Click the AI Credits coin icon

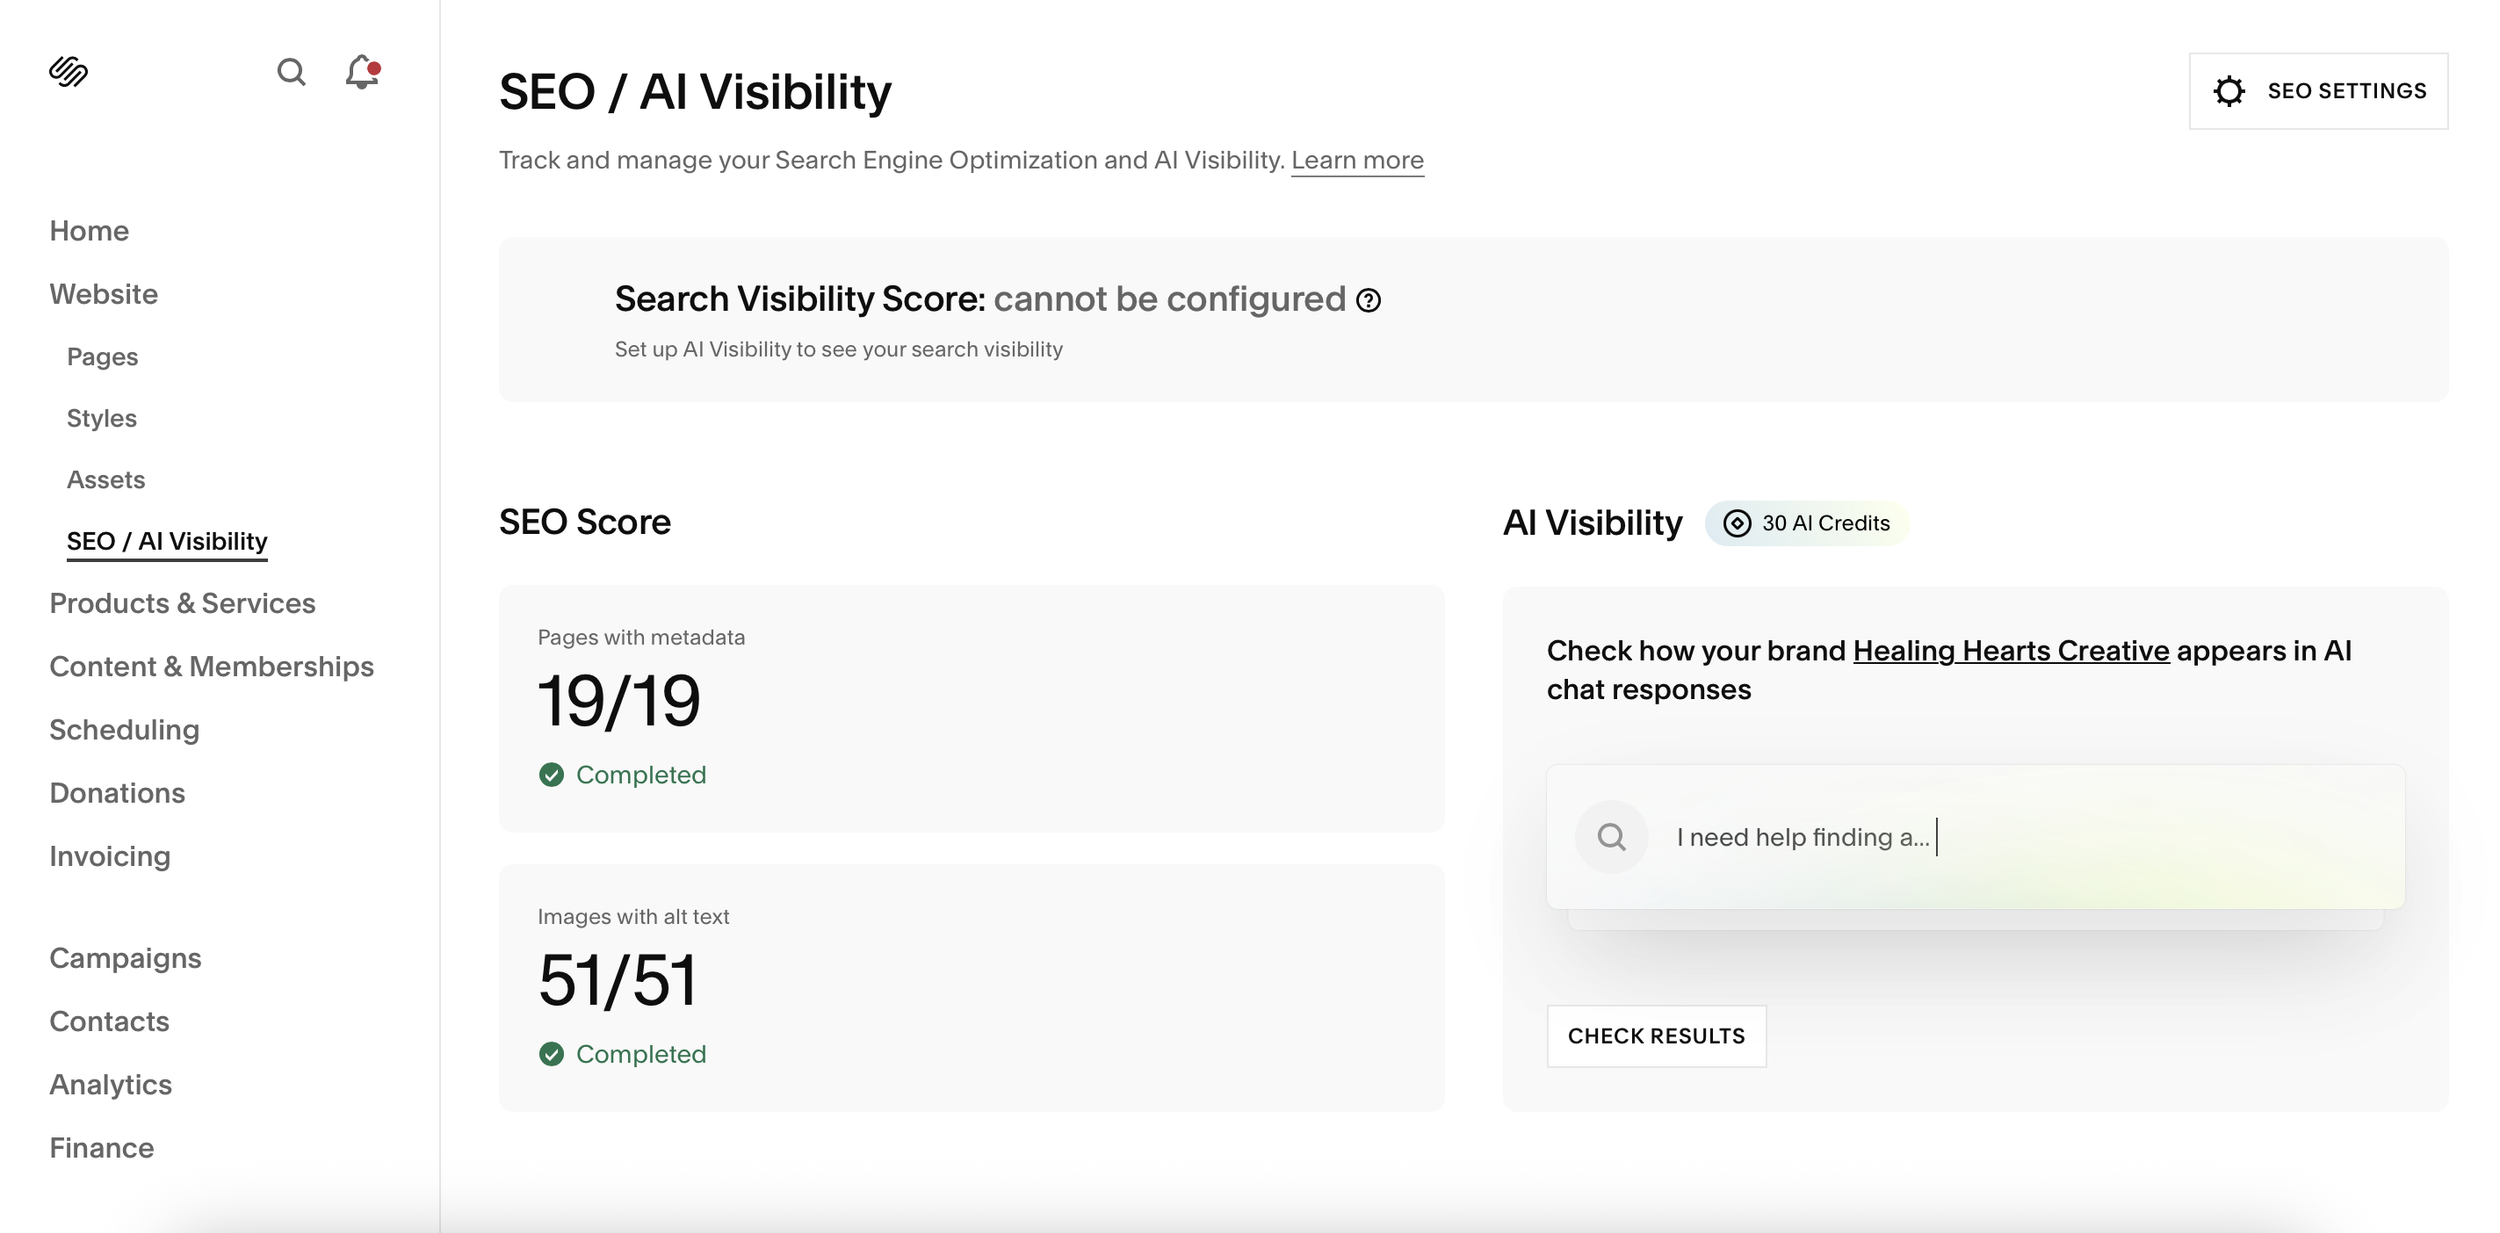(1737, 524)
